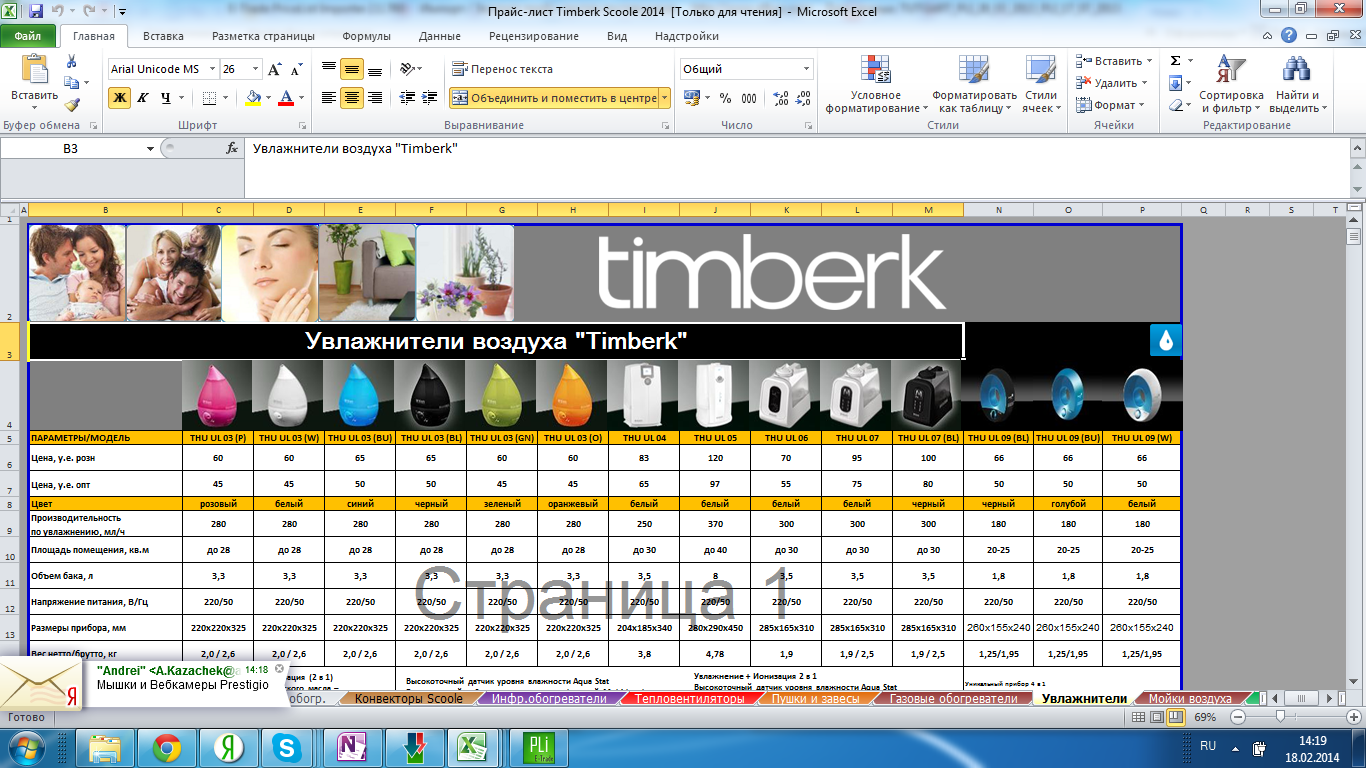Click the accounting number format icon
Image resolution: width=1366 pixels, height=778 pixels.
pyautogui.click(x=691, y=98)
